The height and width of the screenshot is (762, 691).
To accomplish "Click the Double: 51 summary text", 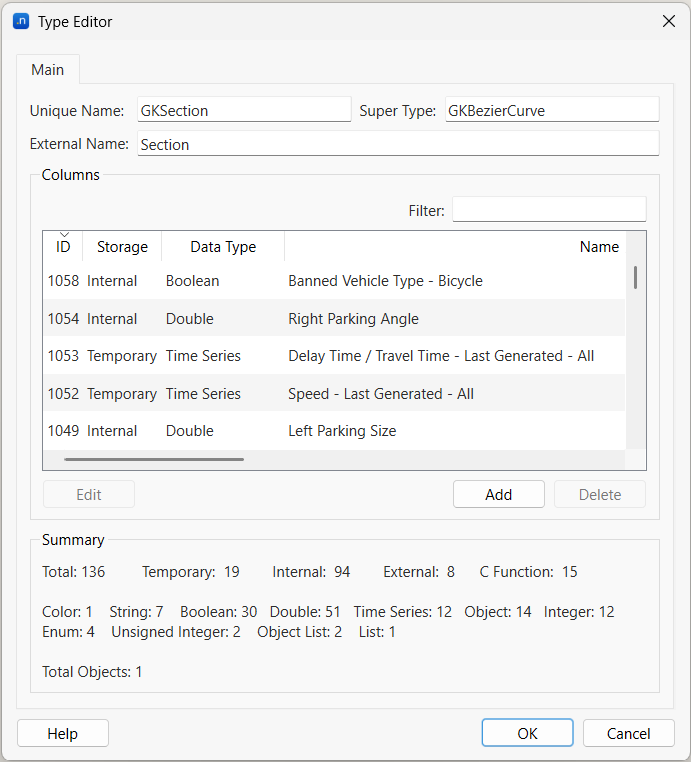I will click(x=305, y=611).
